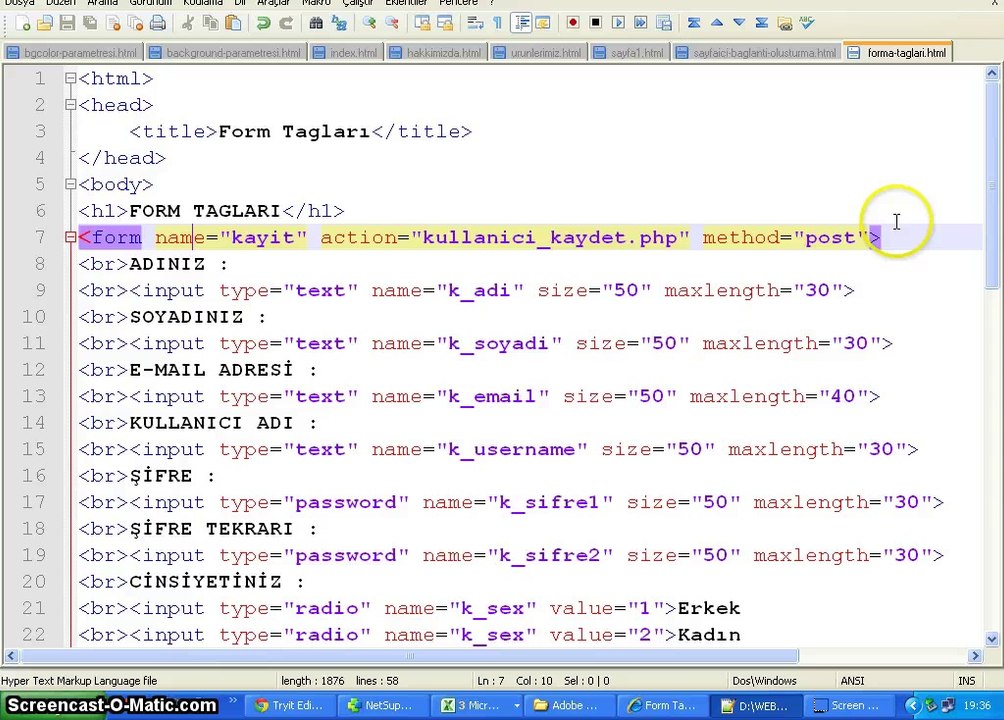This screenshot has height=720, width=1004.
Task: Click horizontal scrollbar right arrow
Action: click(x=975, y=655)
